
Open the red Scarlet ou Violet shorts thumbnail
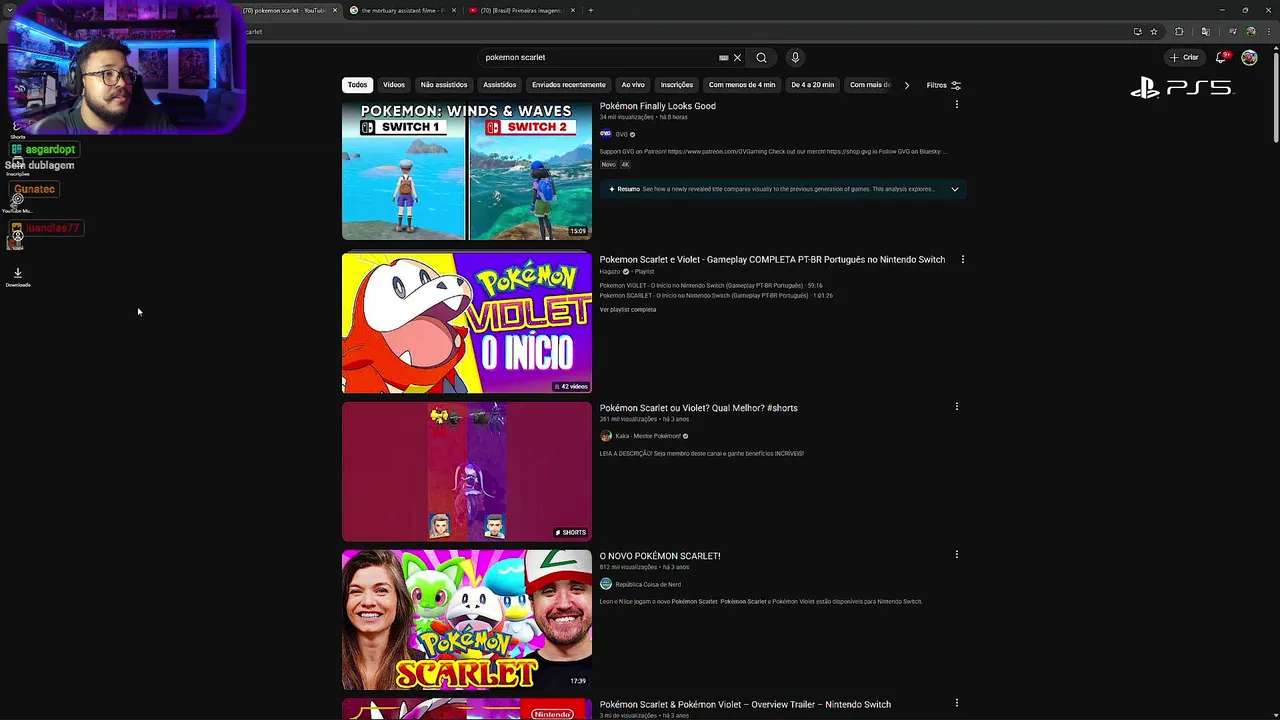tap(467, 471)
